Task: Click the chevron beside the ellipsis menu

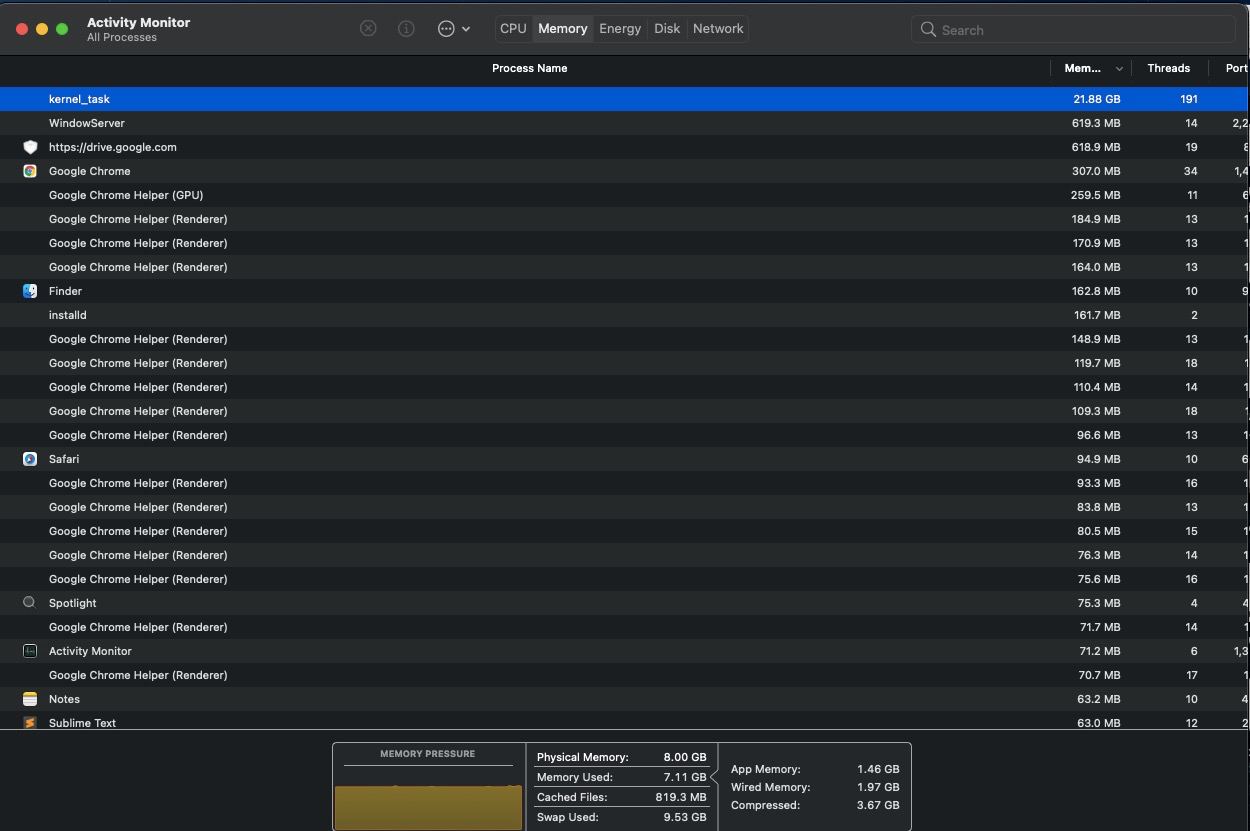Action: [466, 29]
